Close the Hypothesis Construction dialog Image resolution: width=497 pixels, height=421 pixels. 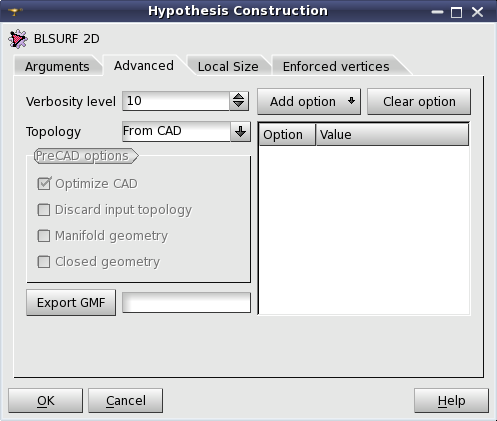(477, 12)
